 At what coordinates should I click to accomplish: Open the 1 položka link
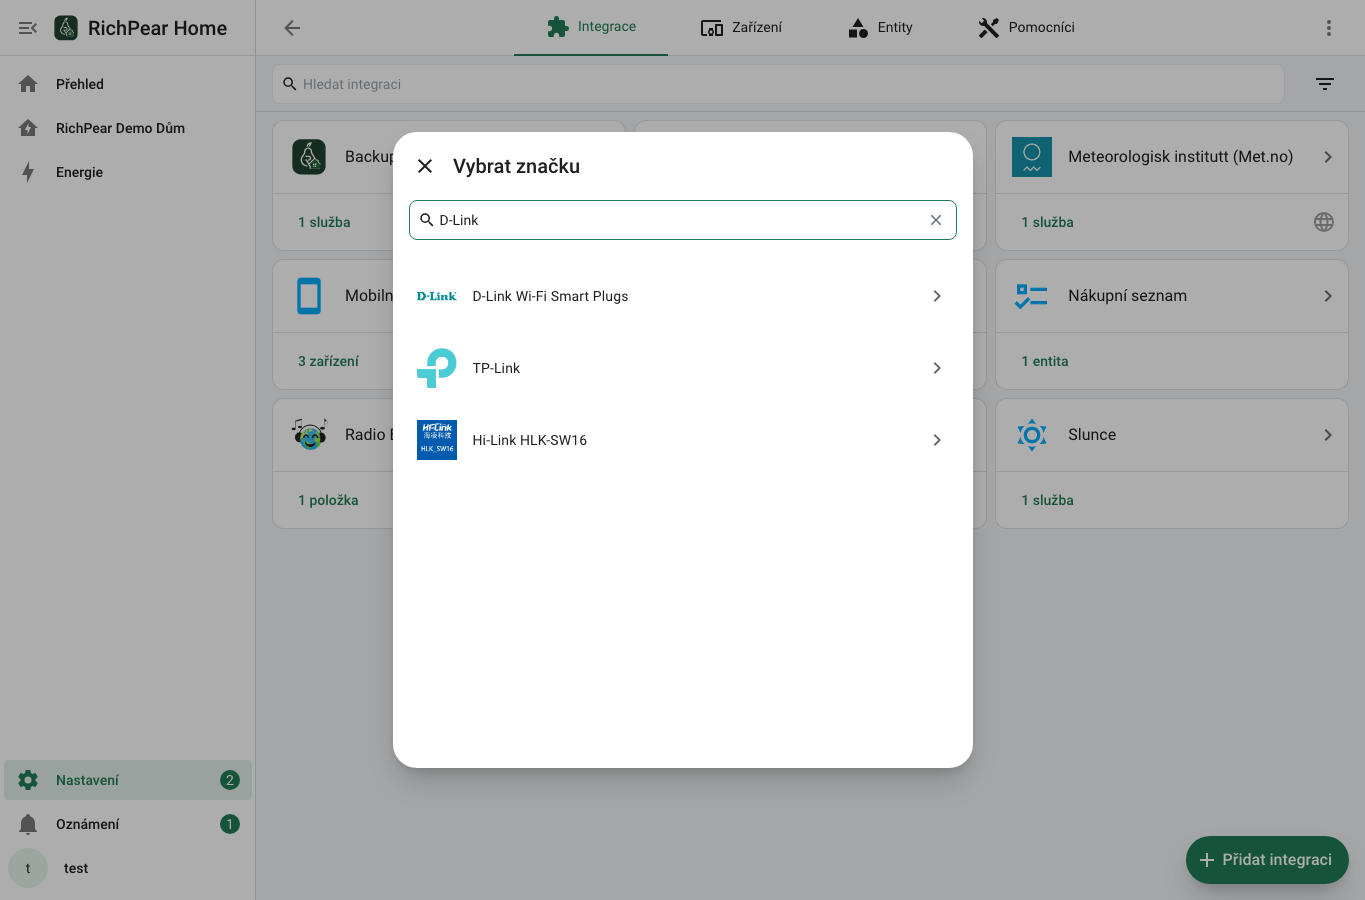click(x=328, y=500)
